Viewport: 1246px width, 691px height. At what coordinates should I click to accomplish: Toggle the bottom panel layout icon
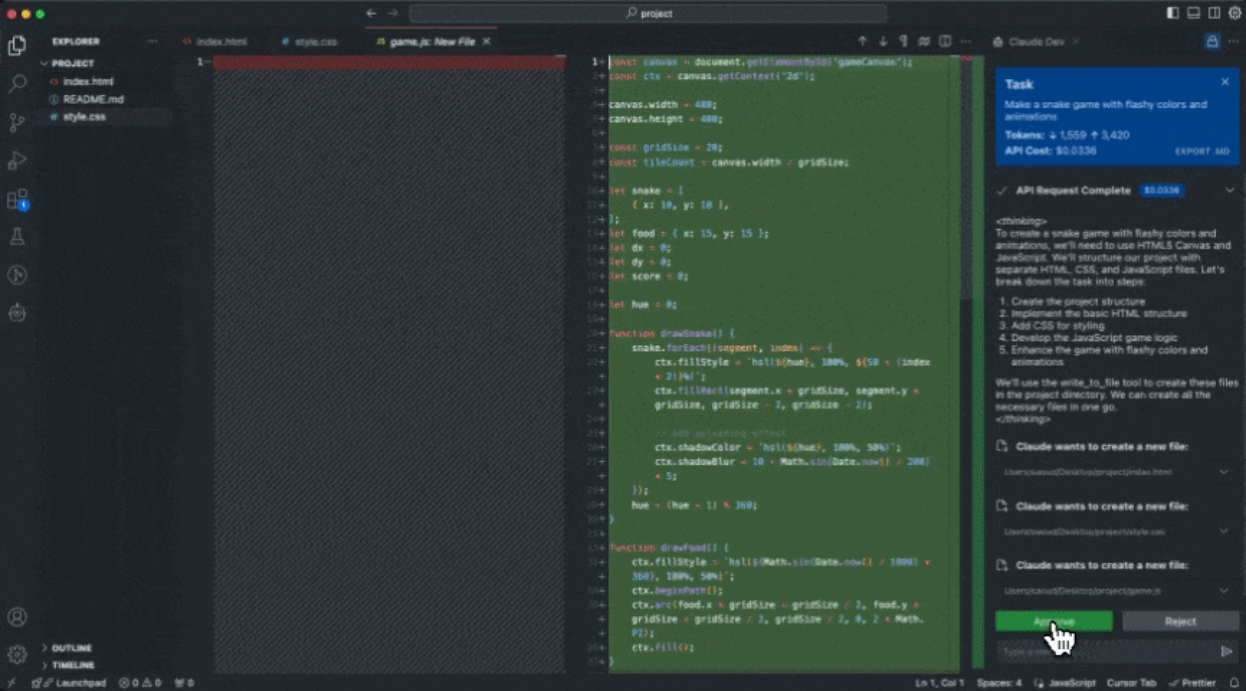coord(1193,13)
